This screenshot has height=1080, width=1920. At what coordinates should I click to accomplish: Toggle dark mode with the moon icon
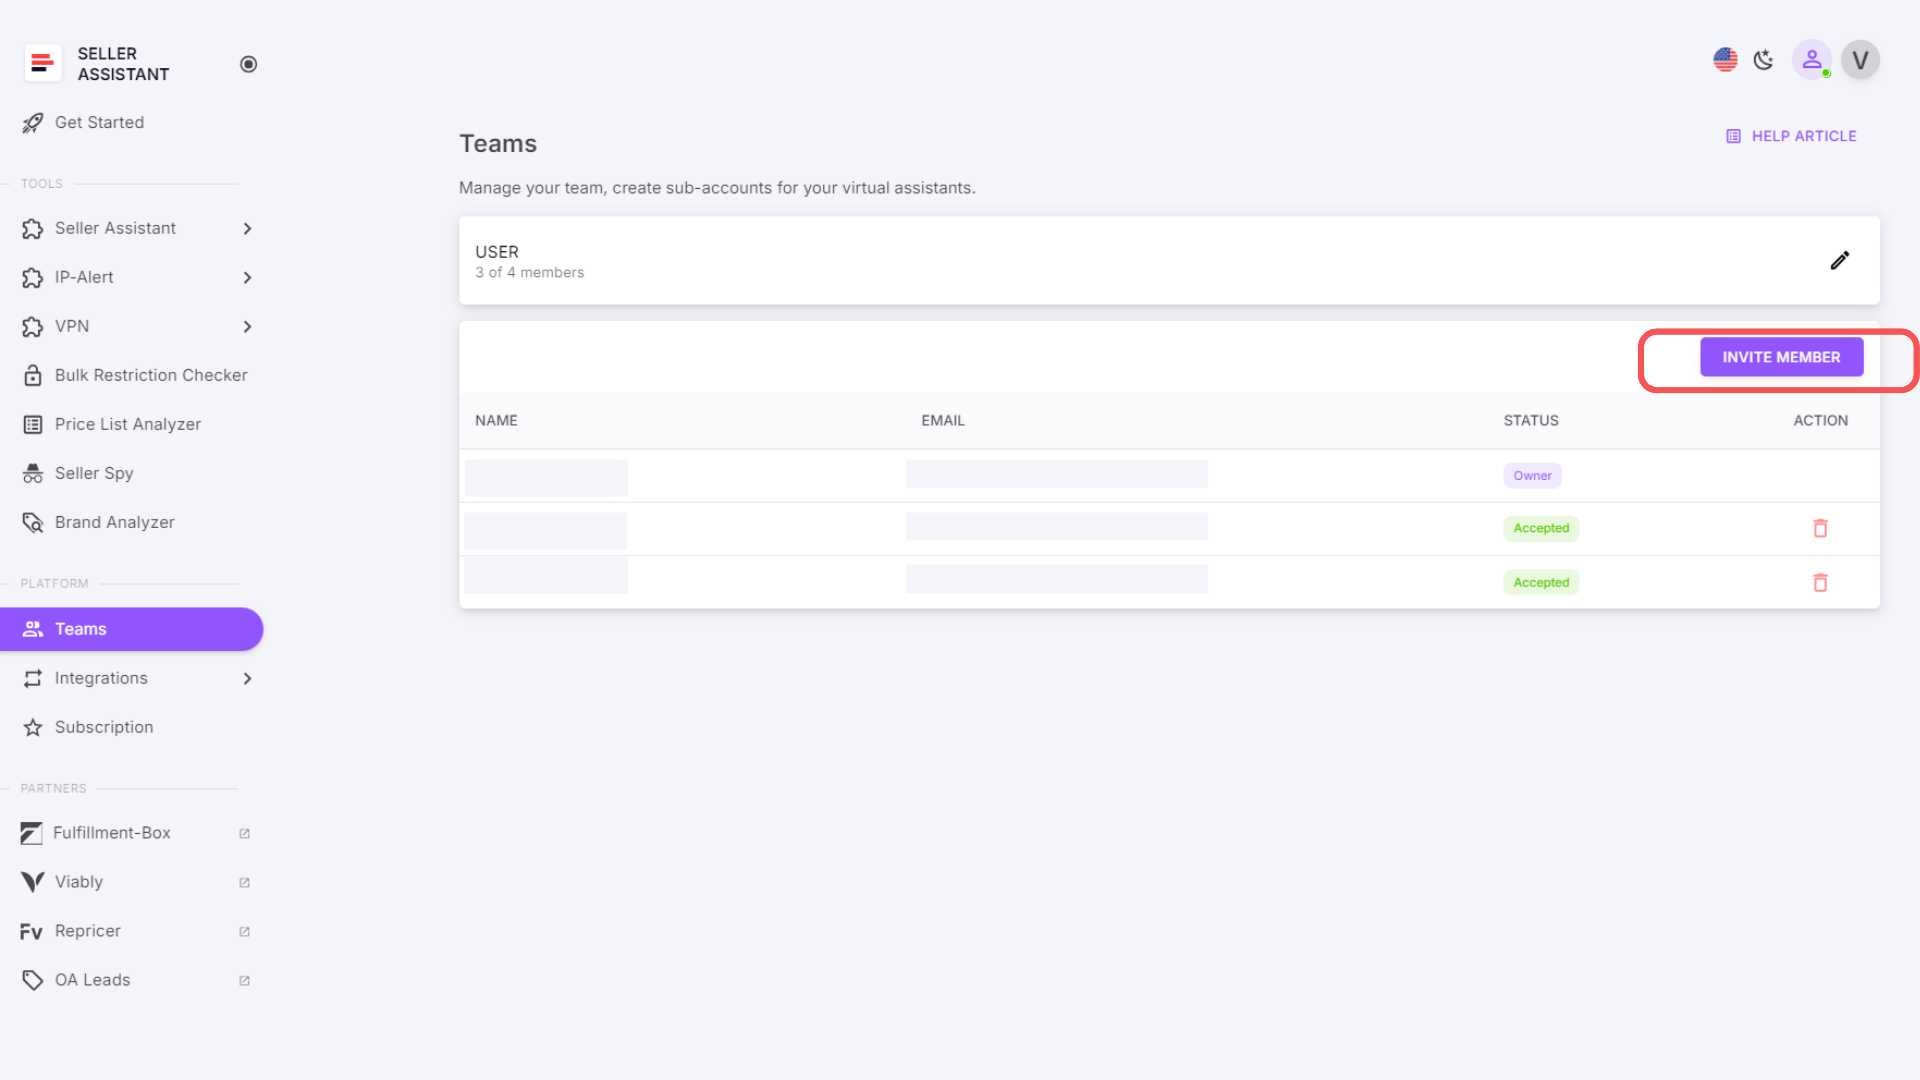click(x=1763, y=59)
